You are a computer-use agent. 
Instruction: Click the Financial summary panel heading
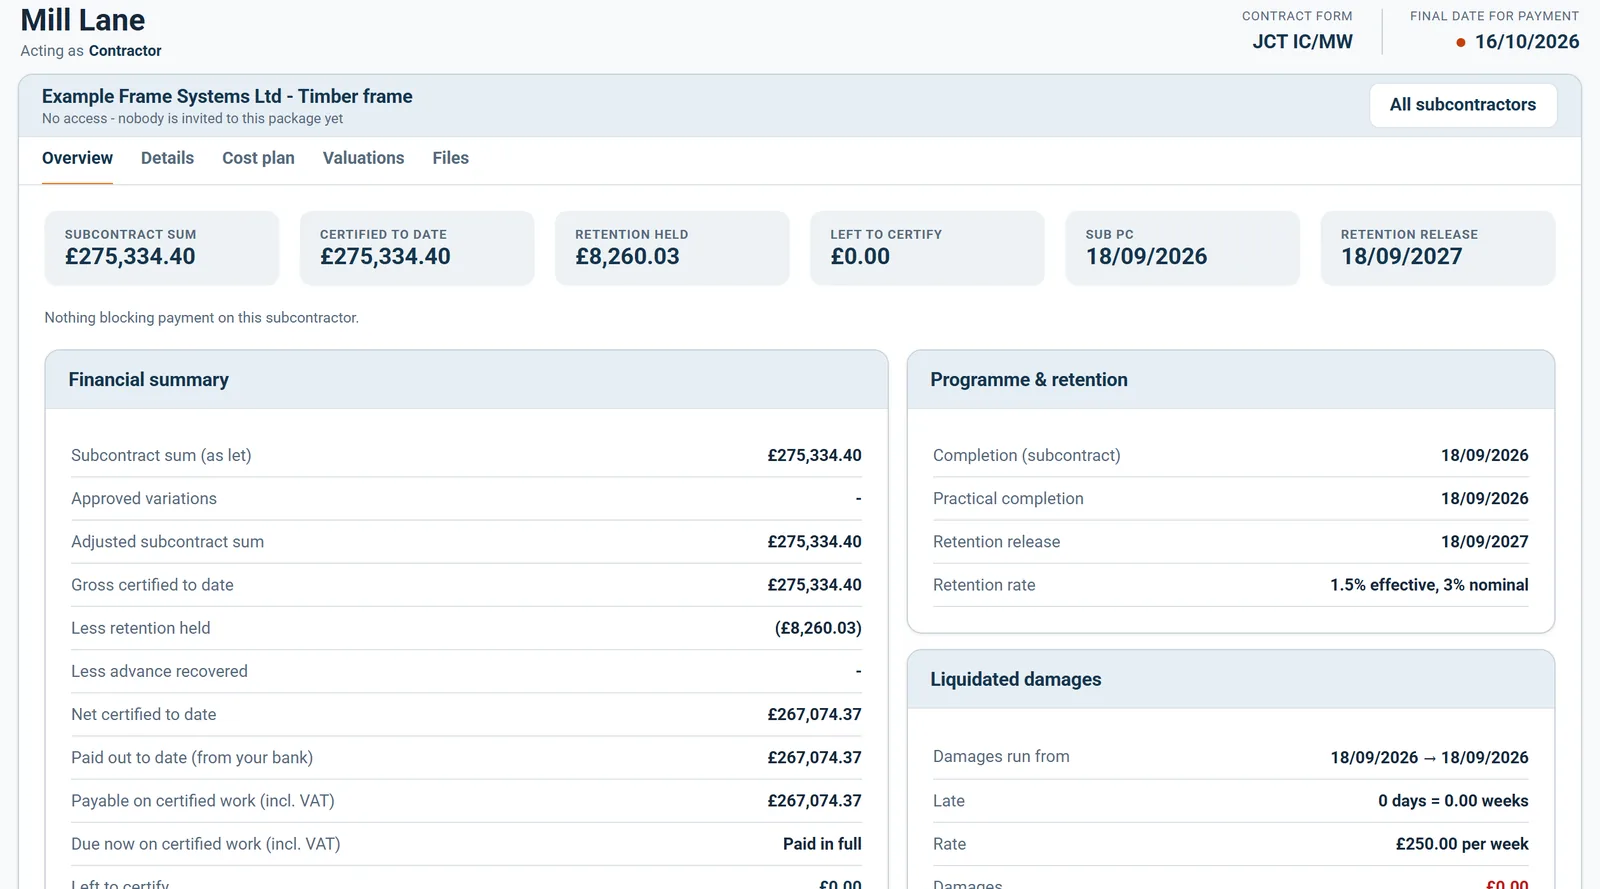point(149,380)
